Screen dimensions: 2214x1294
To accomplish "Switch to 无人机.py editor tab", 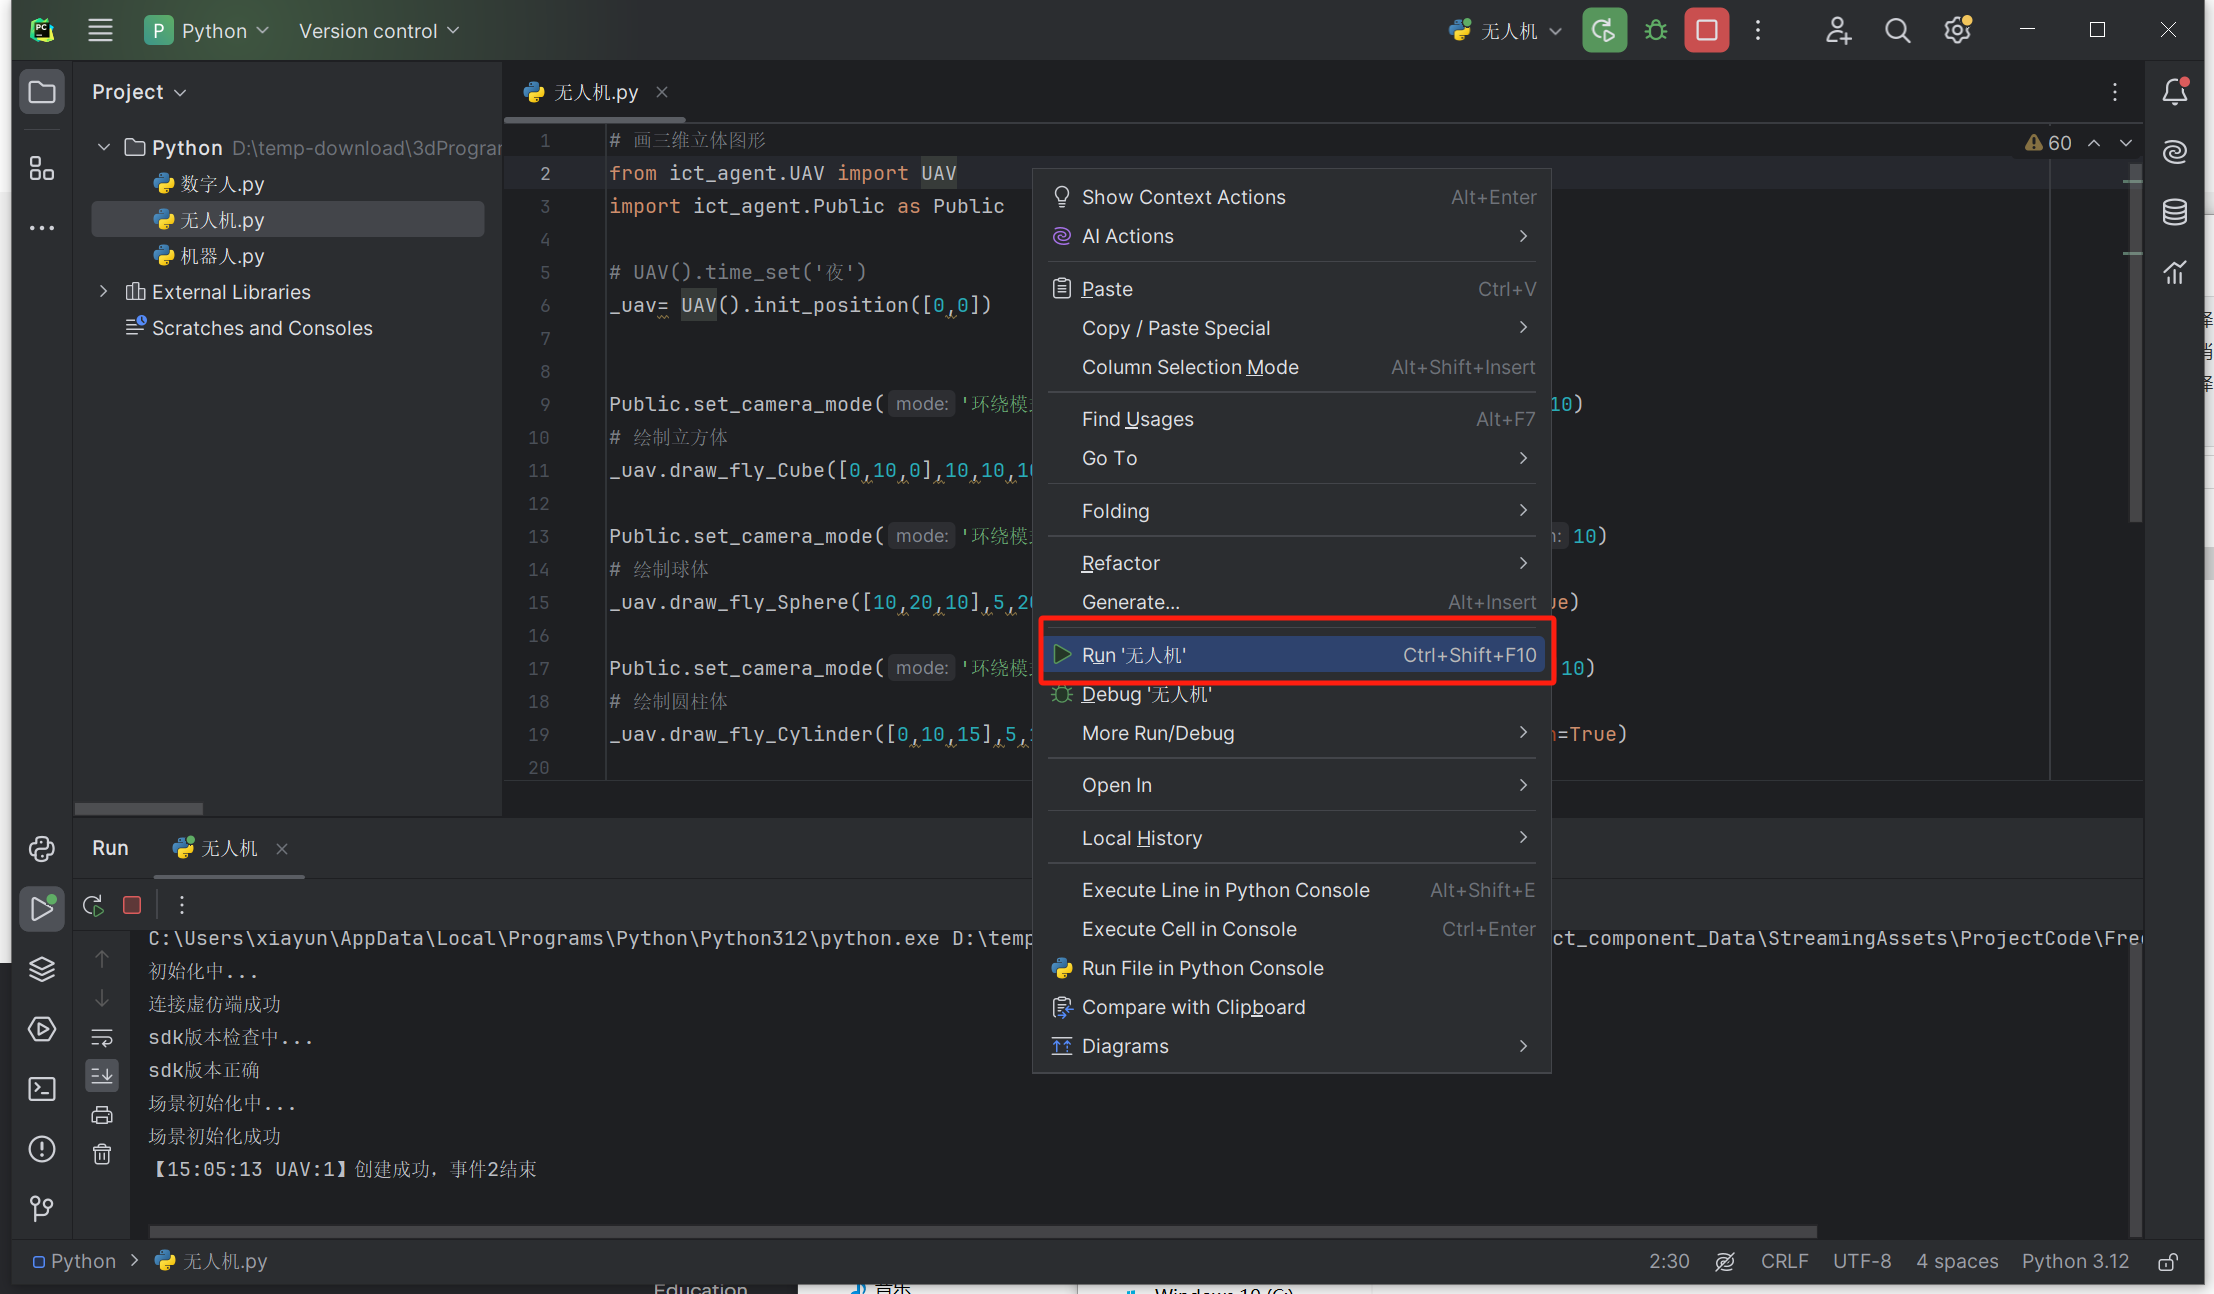I will coord(595,92).
